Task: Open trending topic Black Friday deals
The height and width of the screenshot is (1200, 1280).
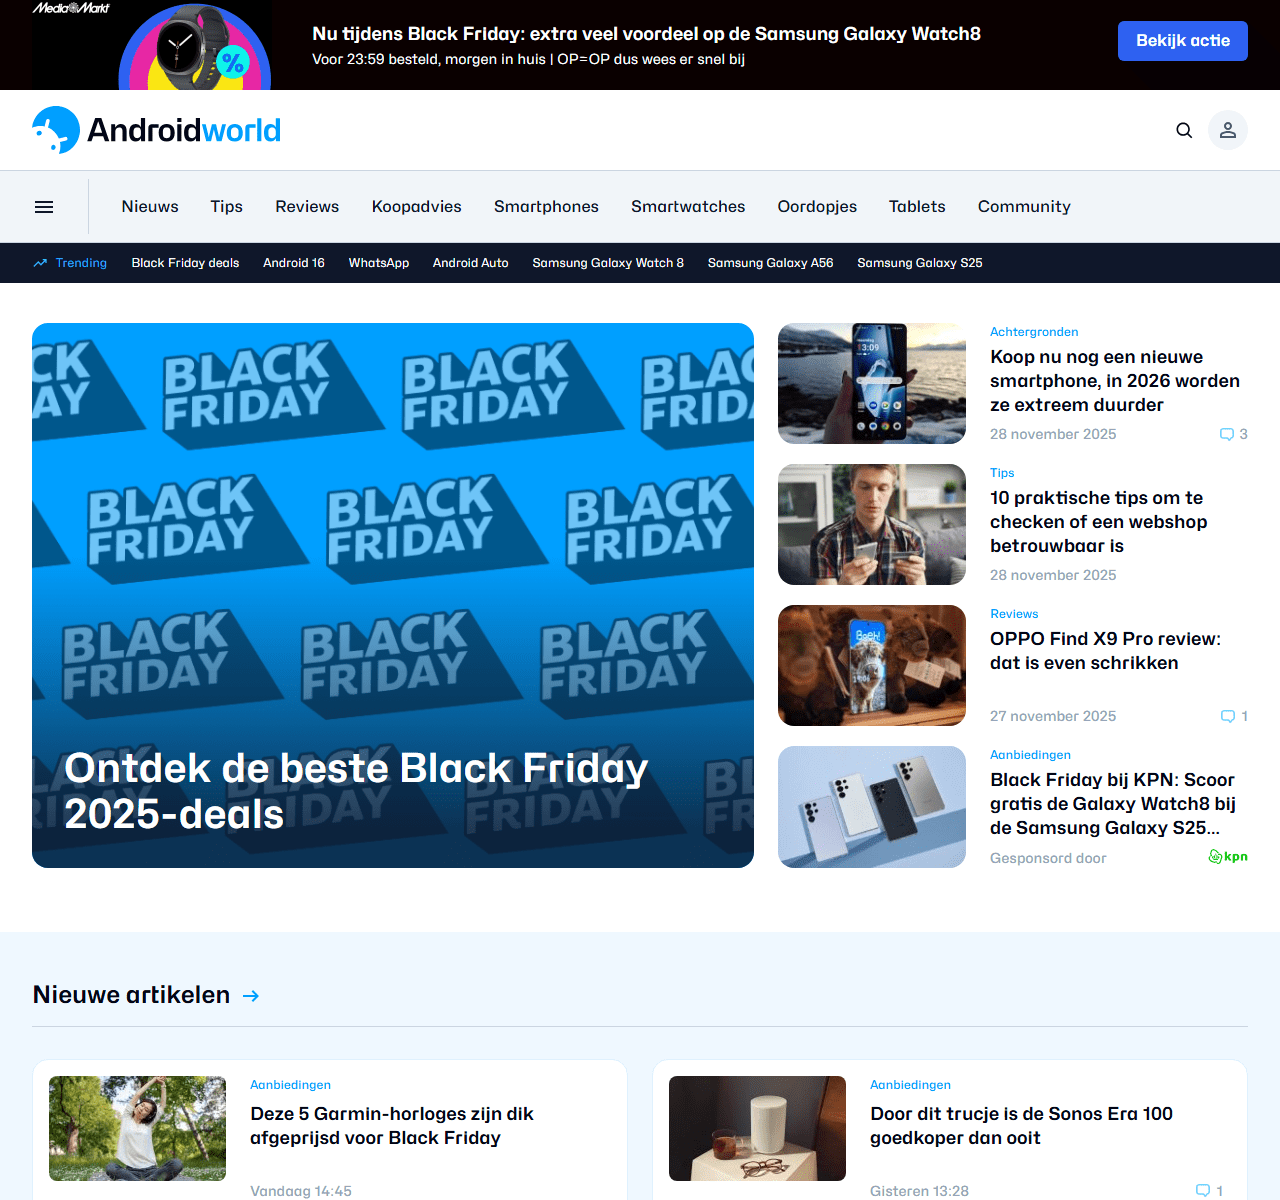Action: click(185, 263)
